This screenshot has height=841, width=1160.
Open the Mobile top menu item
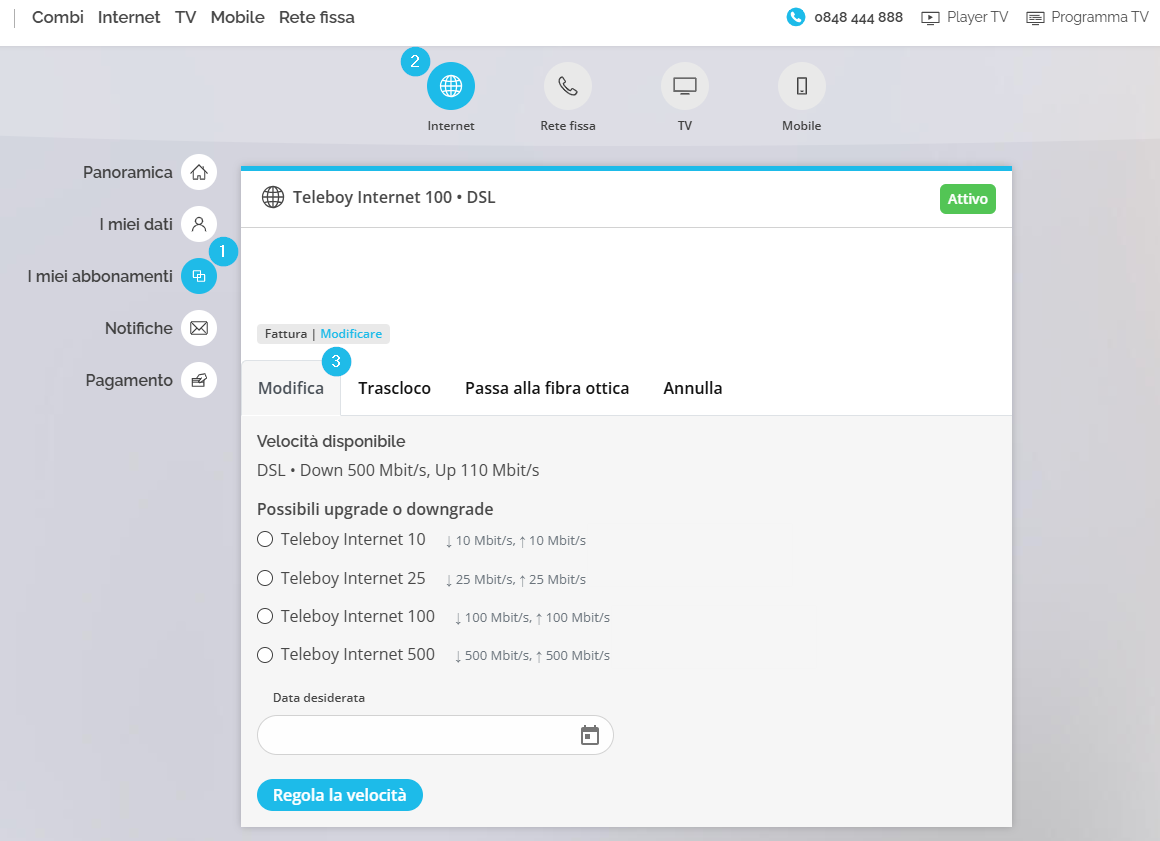(237, 17)
